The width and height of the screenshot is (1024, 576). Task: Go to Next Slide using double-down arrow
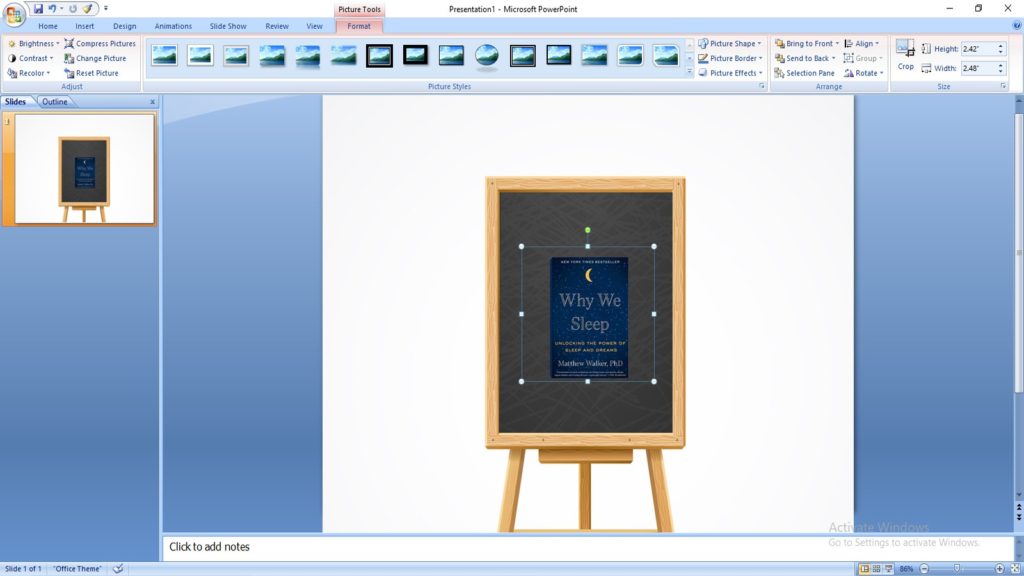click(1019, 517)
